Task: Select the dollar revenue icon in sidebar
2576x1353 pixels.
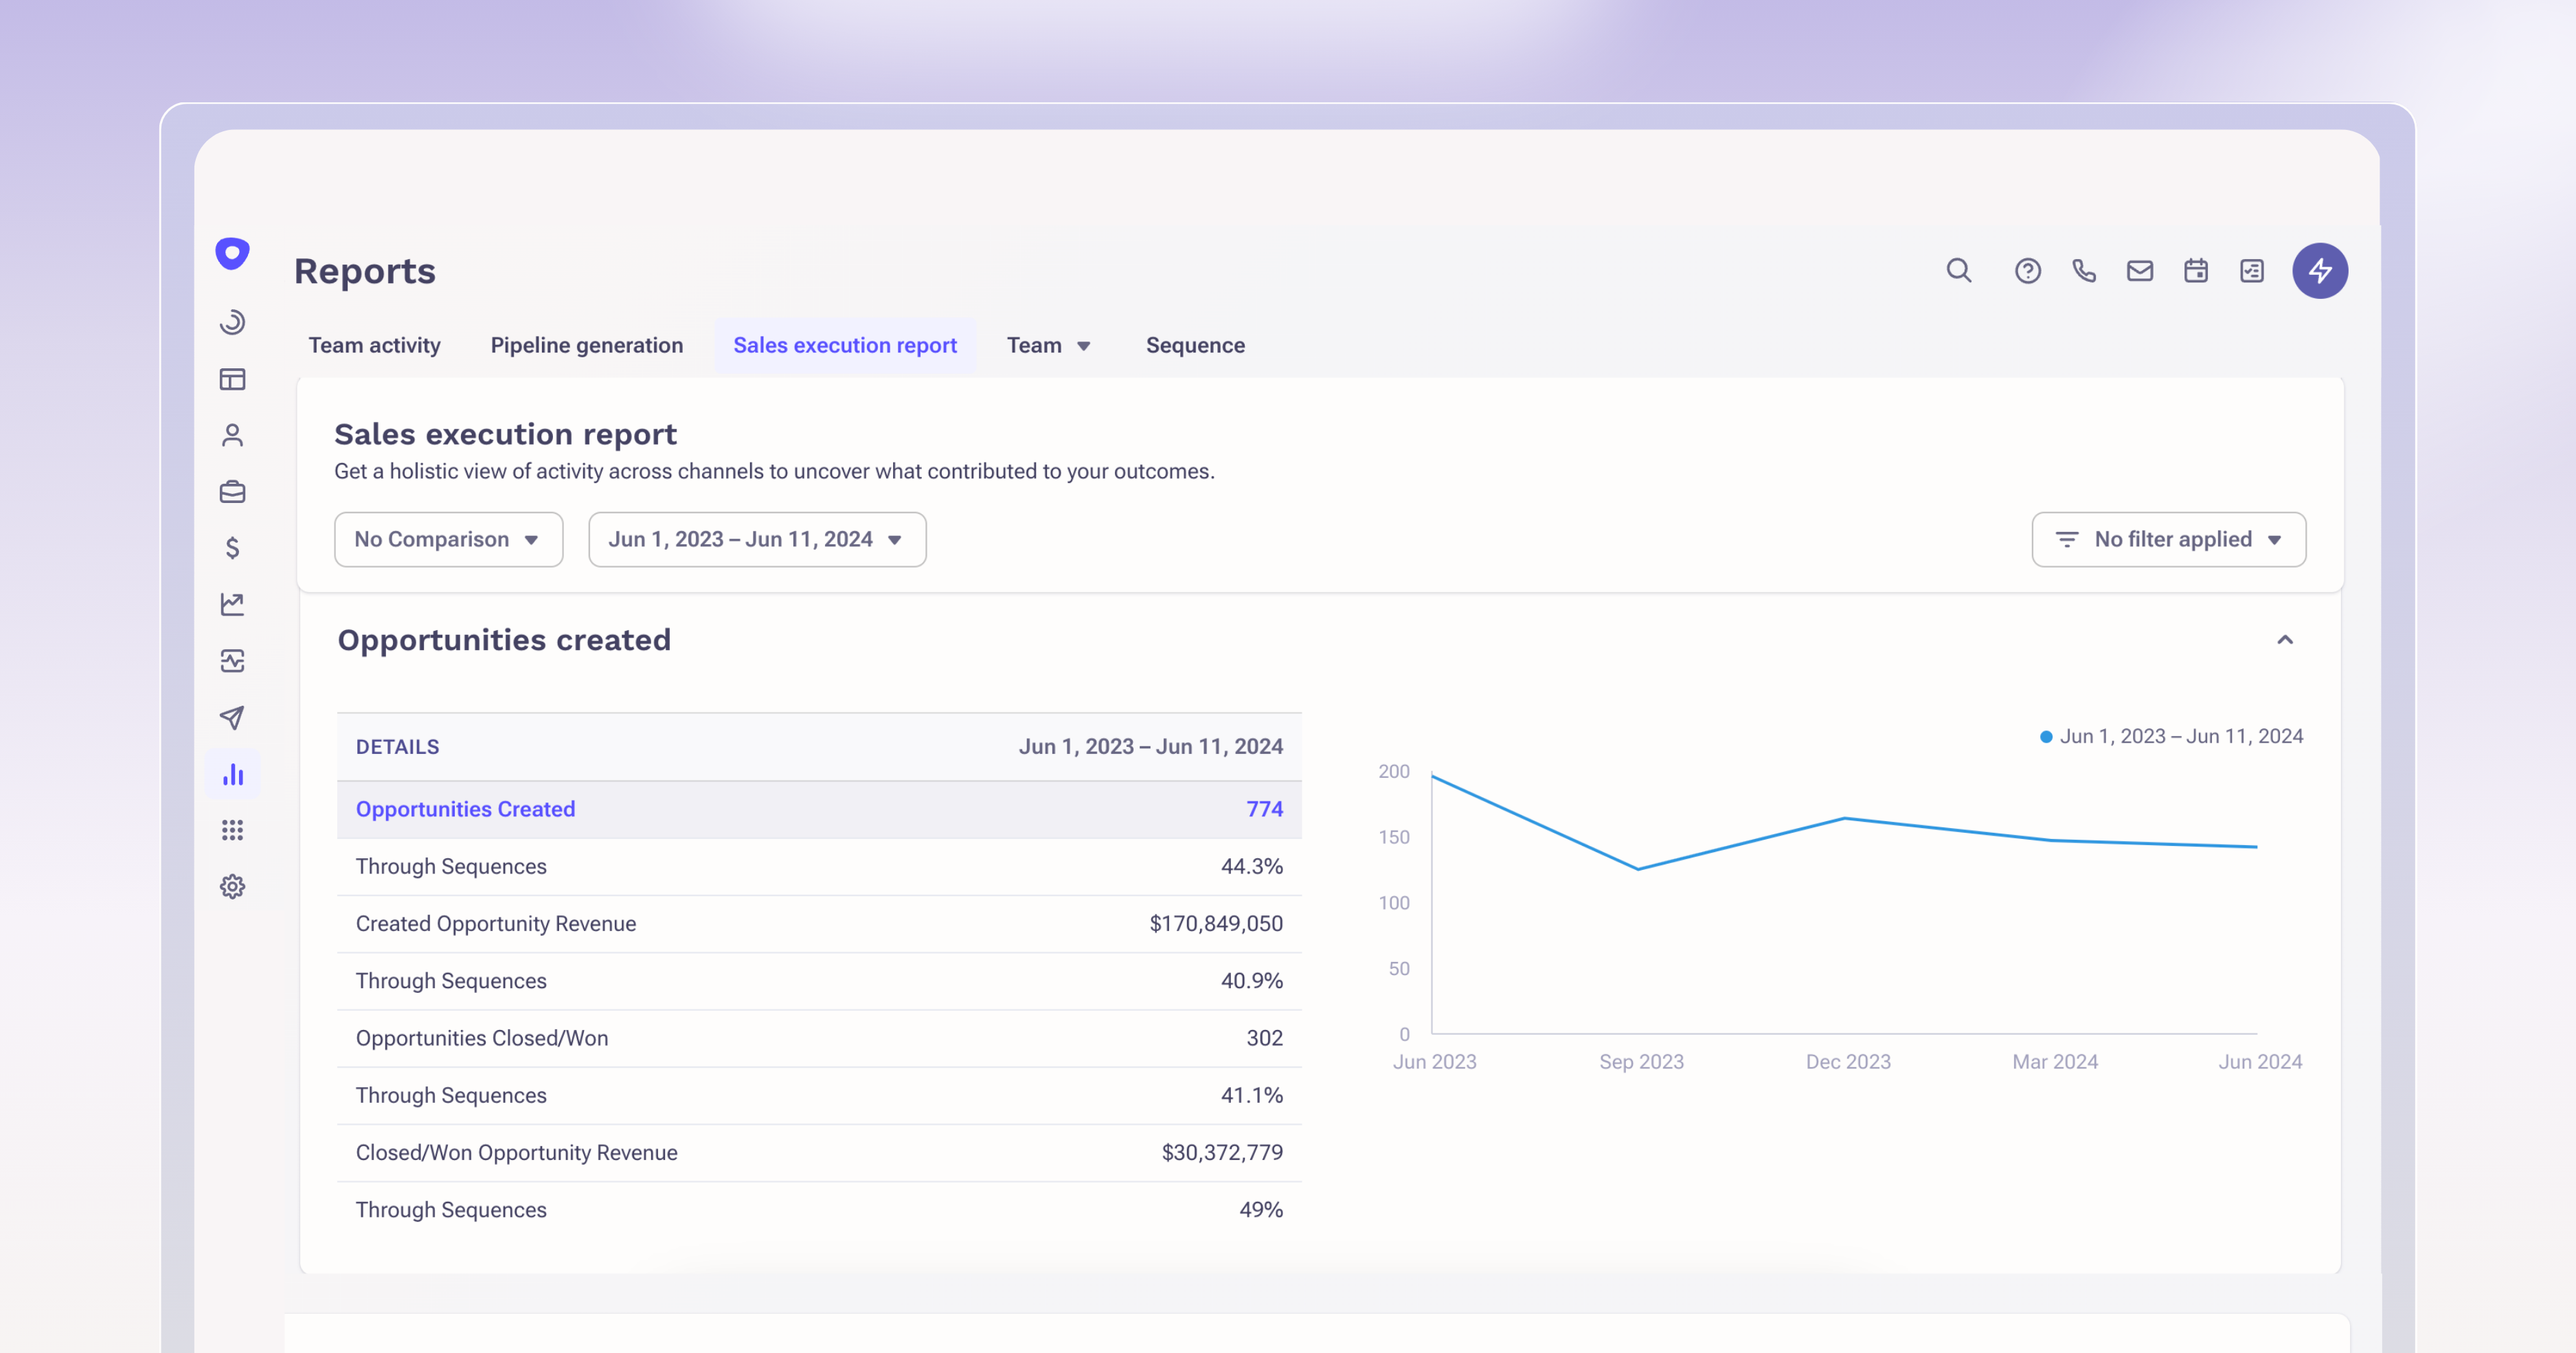Action: pyautogui.click(x=233, y=547)
